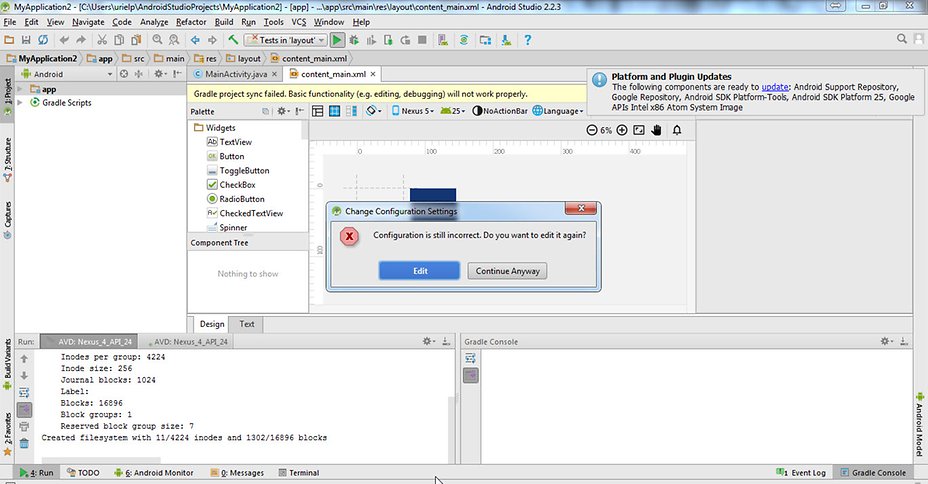Open the Event Log button
Image resolution: width=928 pixels, height=484 pixels.
coord(801,473)
